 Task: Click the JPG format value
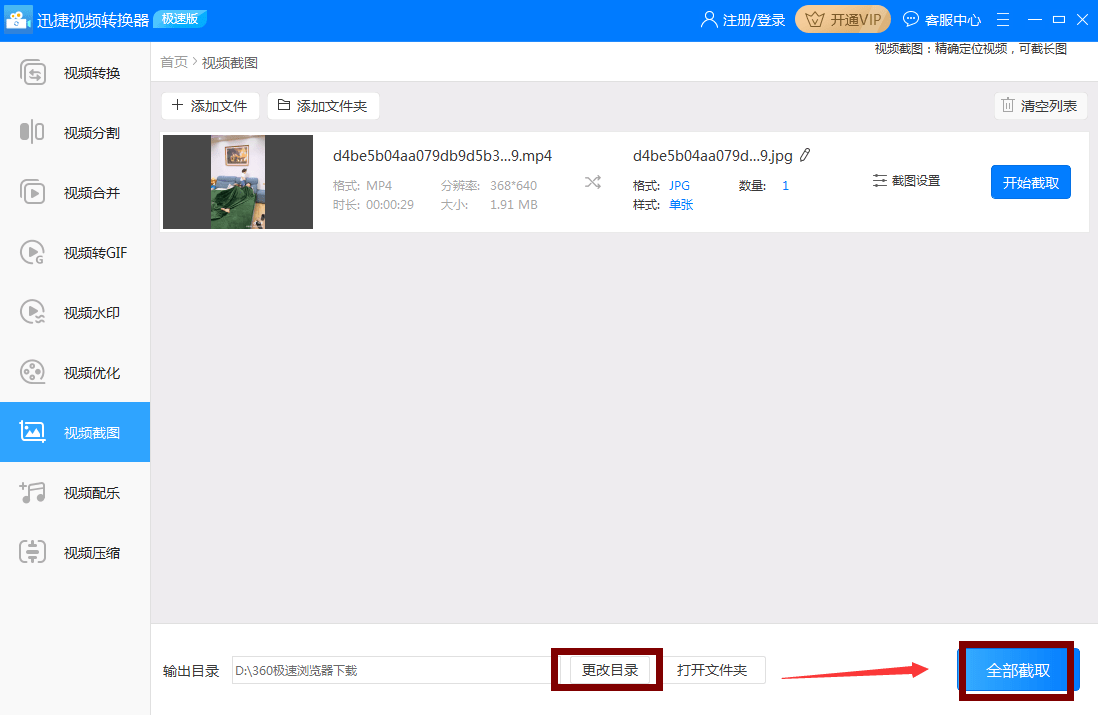click(x=679, y=186)
